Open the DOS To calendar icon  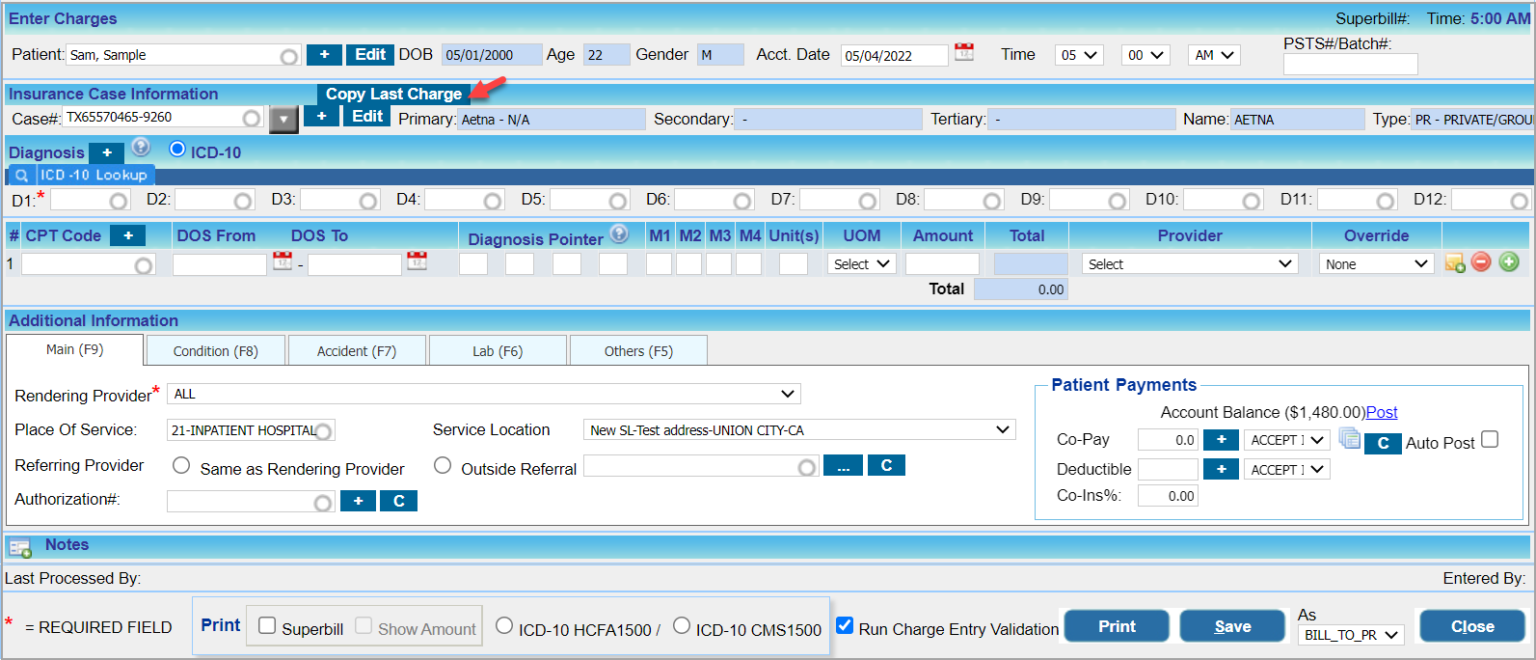[417, 263]
